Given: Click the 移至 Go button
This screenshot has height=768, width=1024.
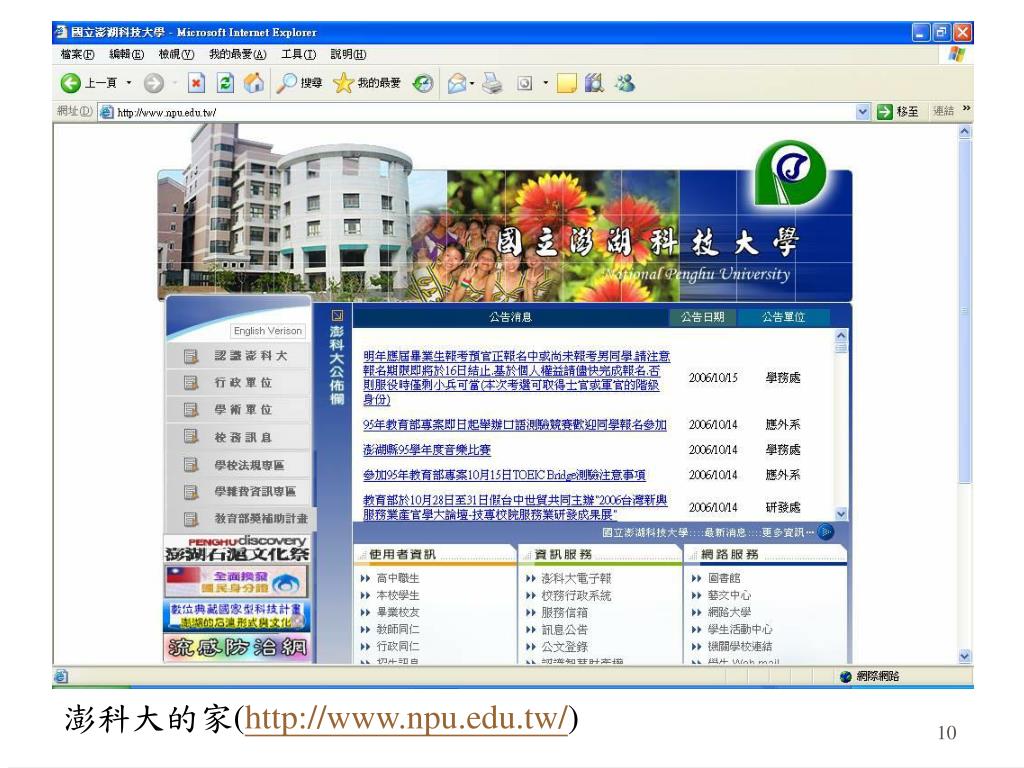Looking at the screenshot, I should pos(897,112).
